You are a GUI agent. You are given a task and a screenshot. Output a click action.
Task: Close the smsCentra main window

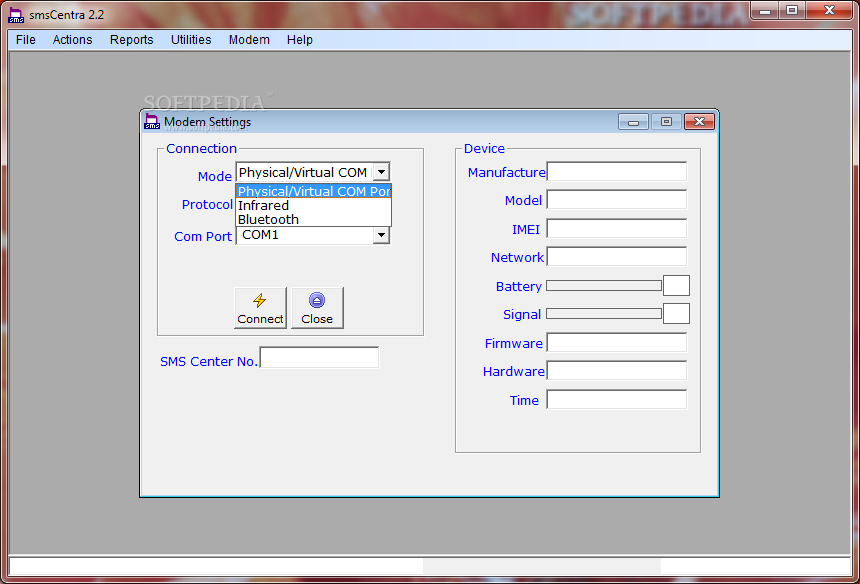pyautogui.click(x=829, y=10)
